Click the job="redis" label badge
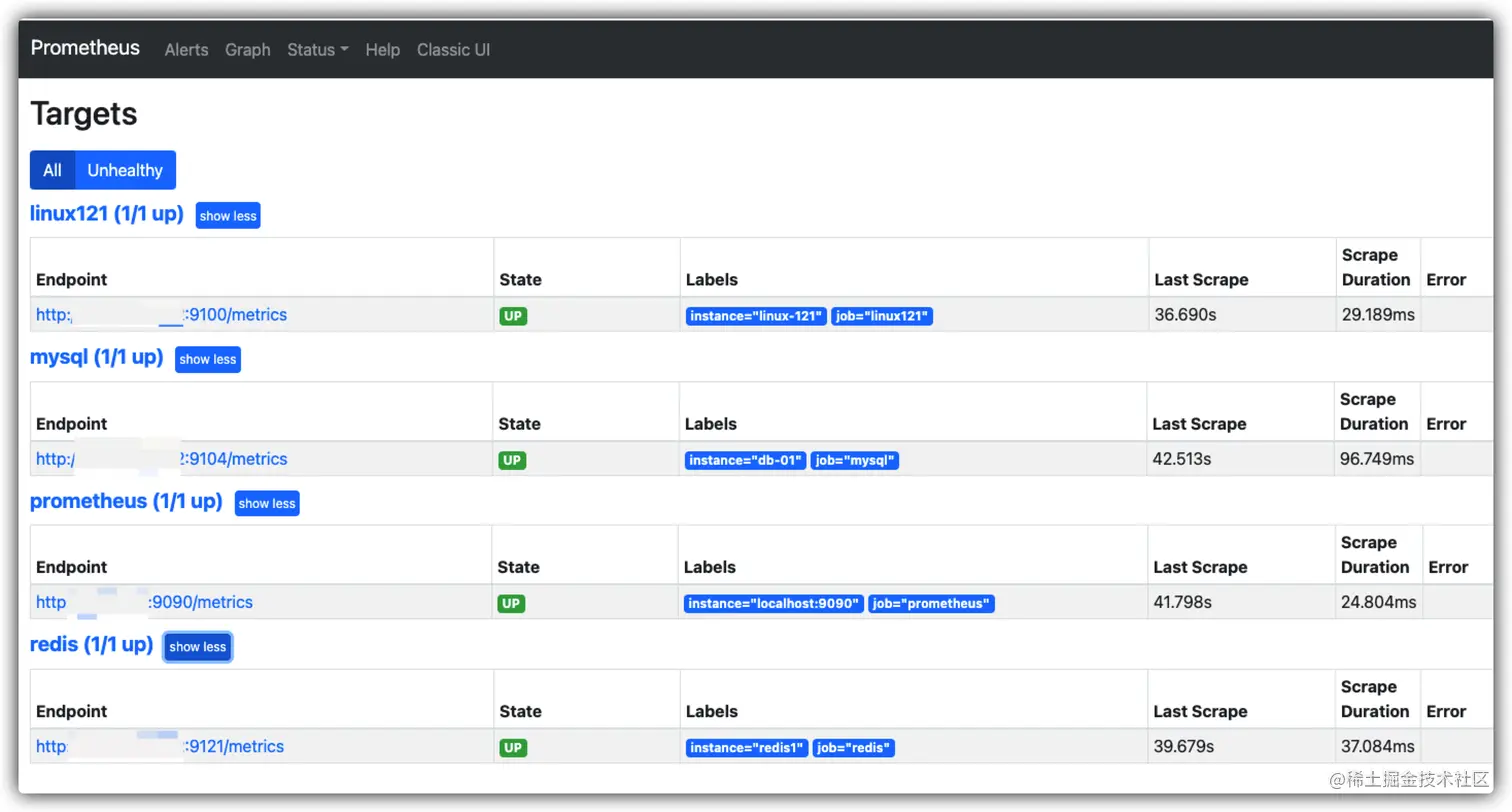Viewport: 1512px width, 812px height. pyautogui.click(x=853, y=748)
